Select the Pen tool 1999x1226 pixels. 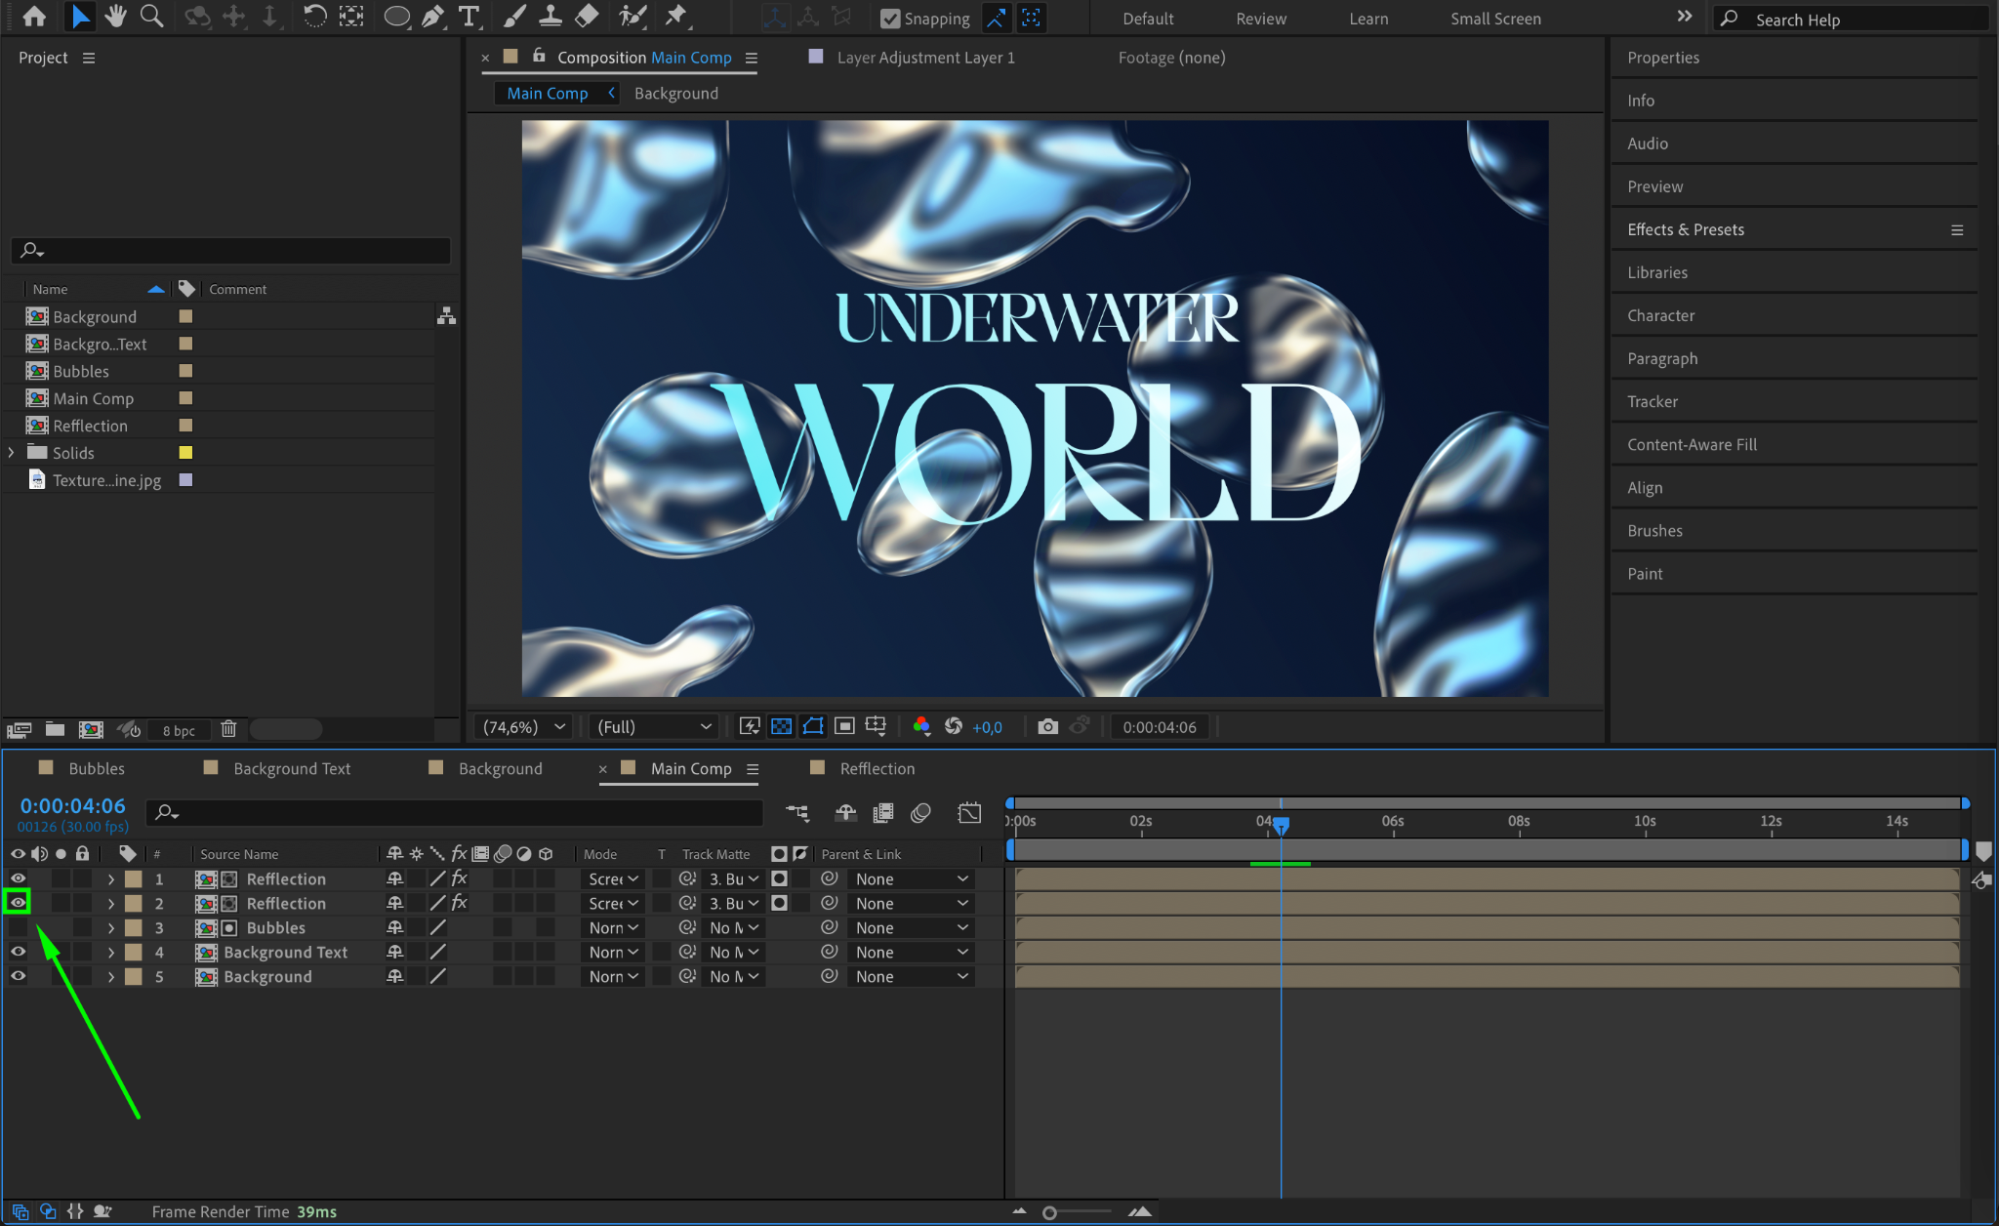pyautogui.click(x=433, y=16)
